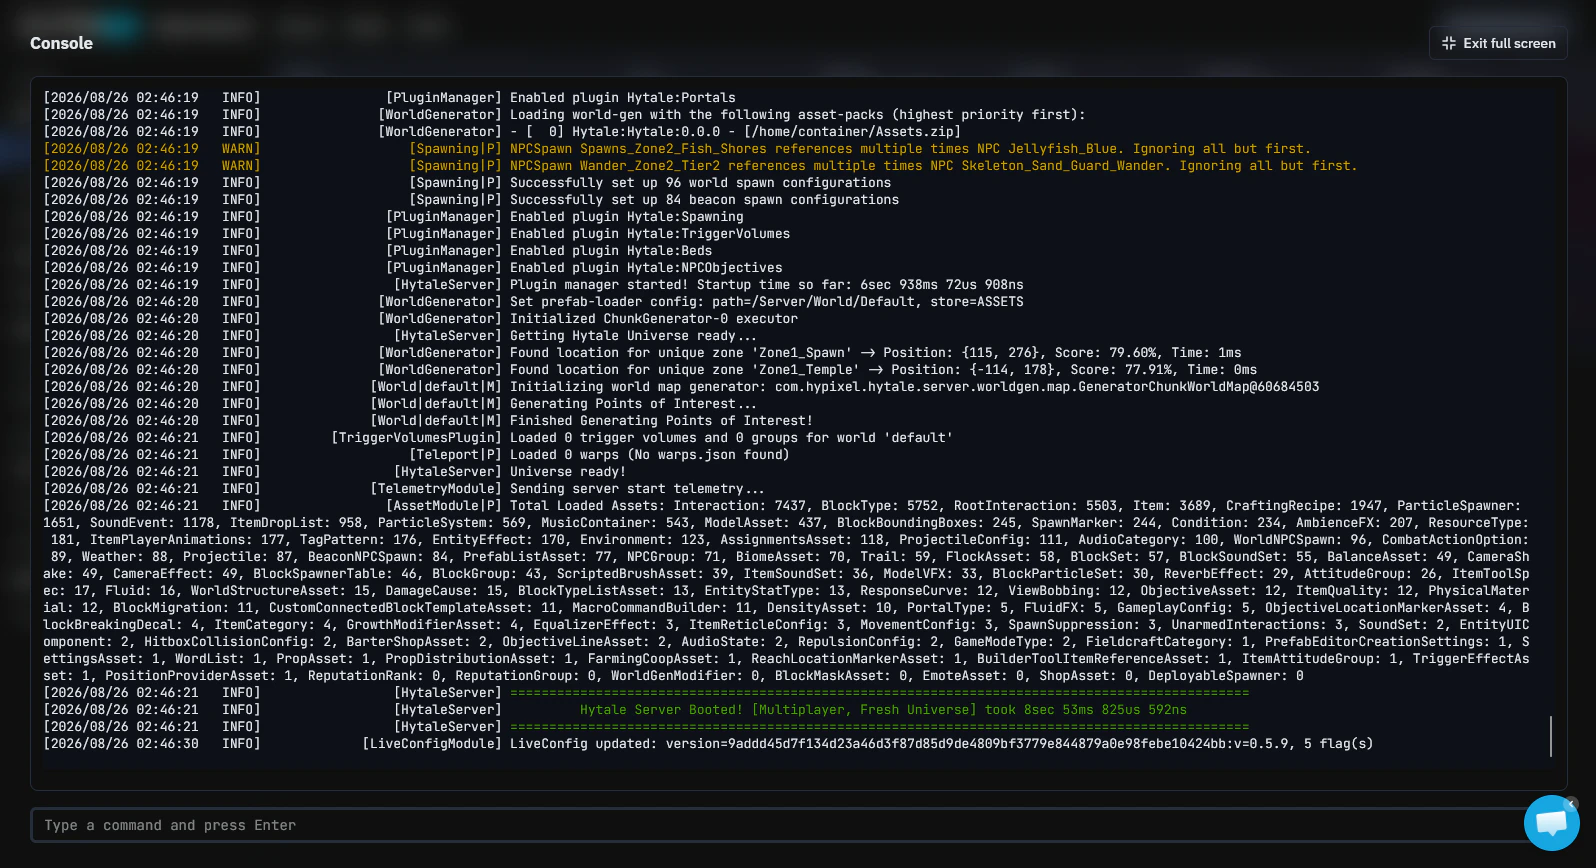Click 'Total Loaded Assets: Interaction: 7437' text
The height and width of the screenshot is (868, 1596).
[658, 506]
